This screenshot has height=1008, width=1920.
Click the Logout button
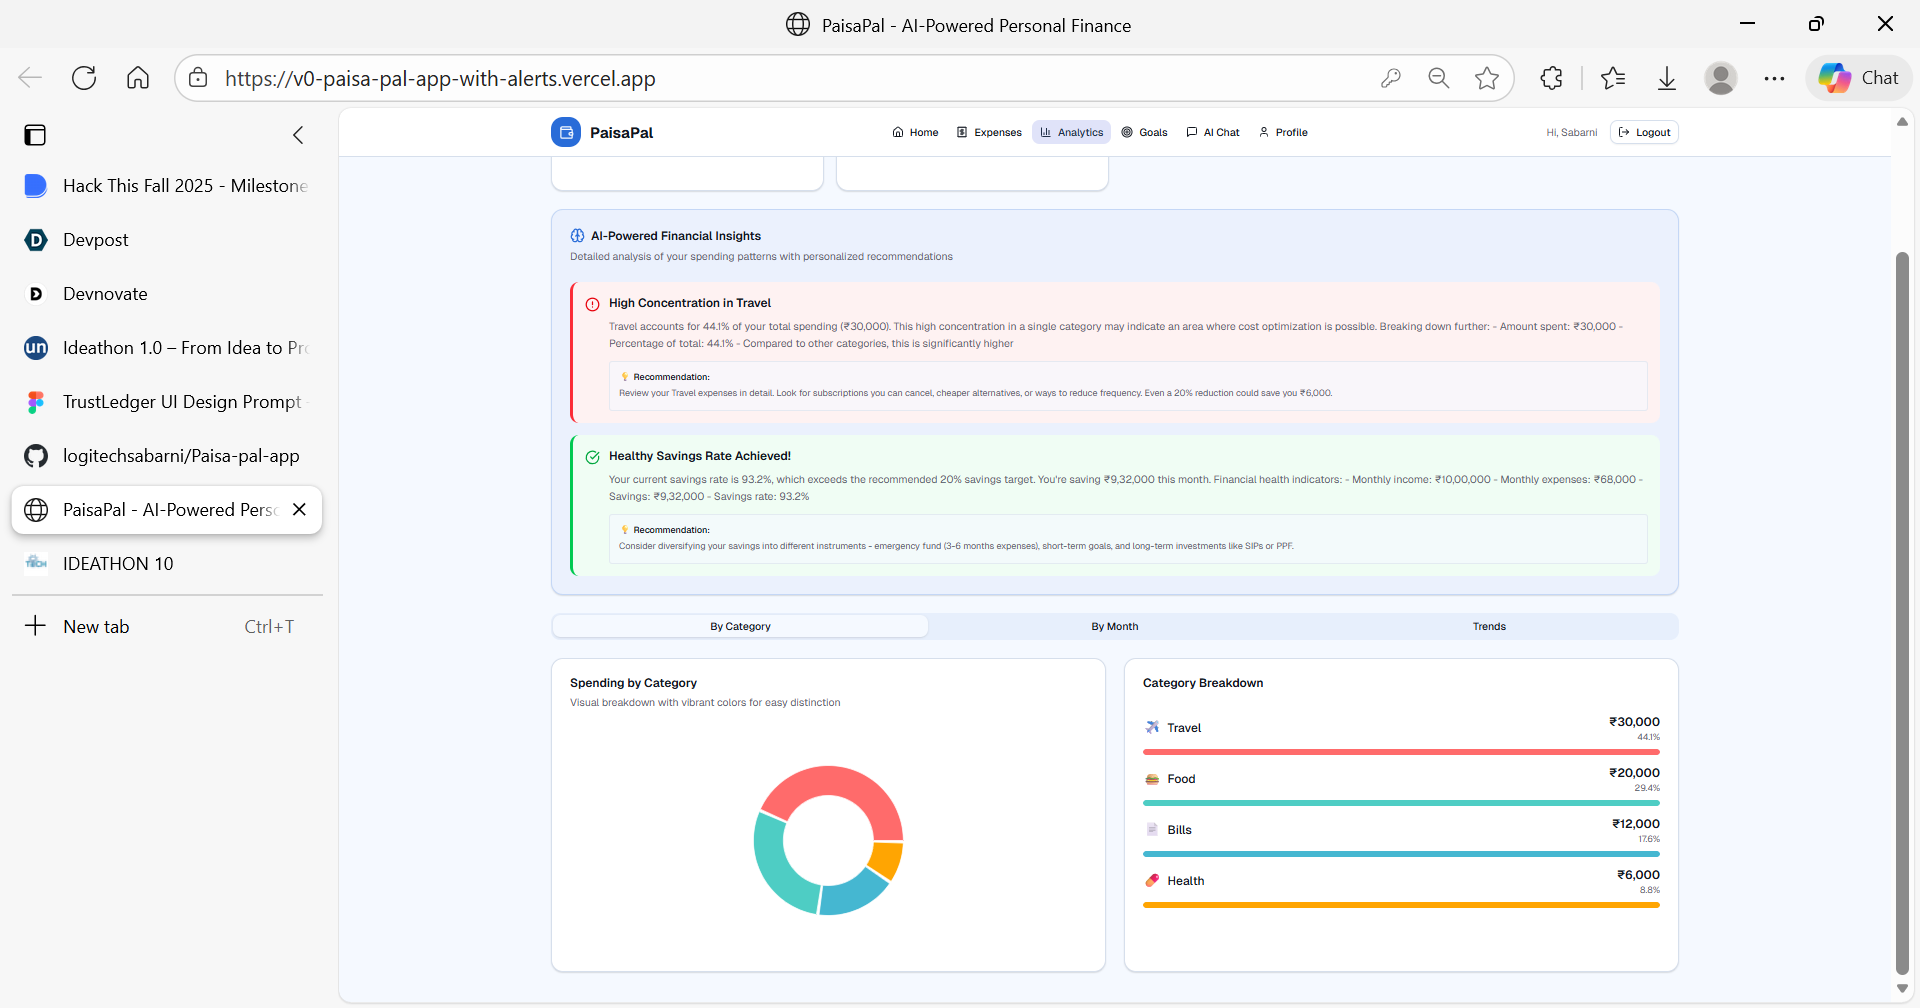click(x=1644, y=132)
